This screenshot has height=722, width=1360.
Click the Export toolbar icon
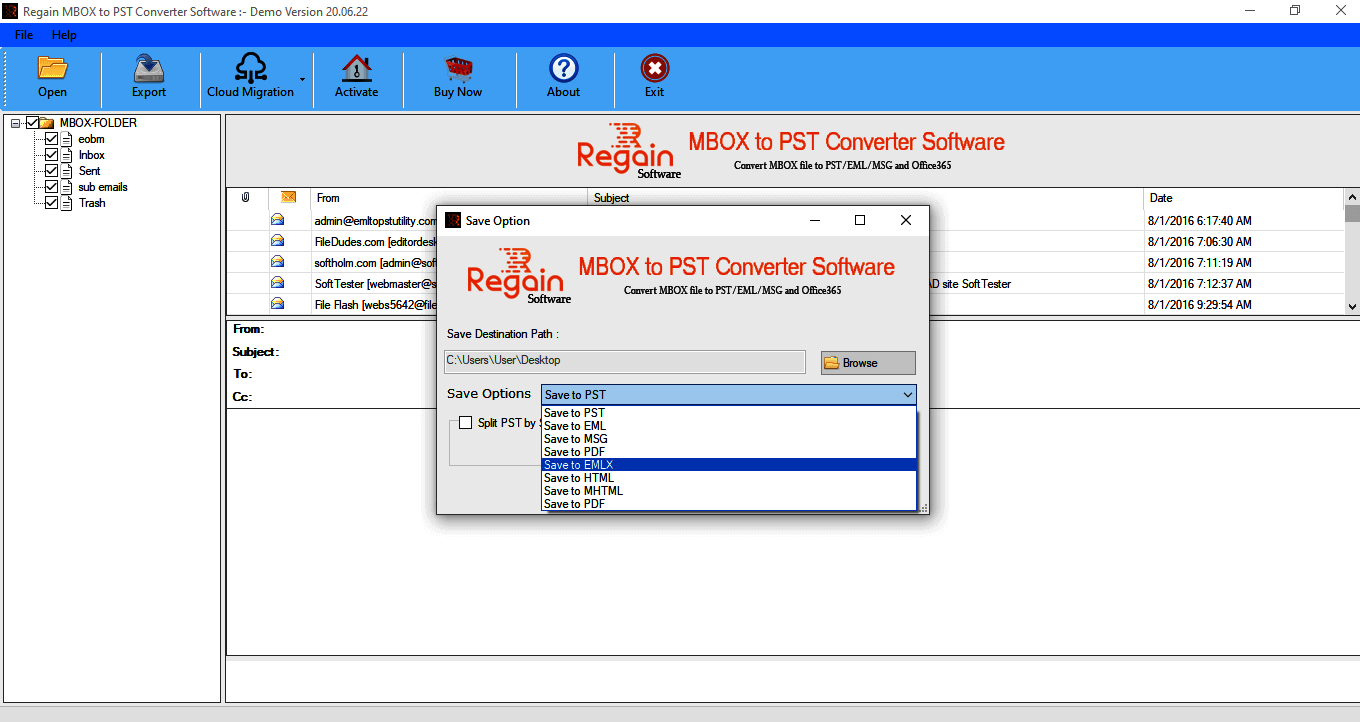click(149, 77)
